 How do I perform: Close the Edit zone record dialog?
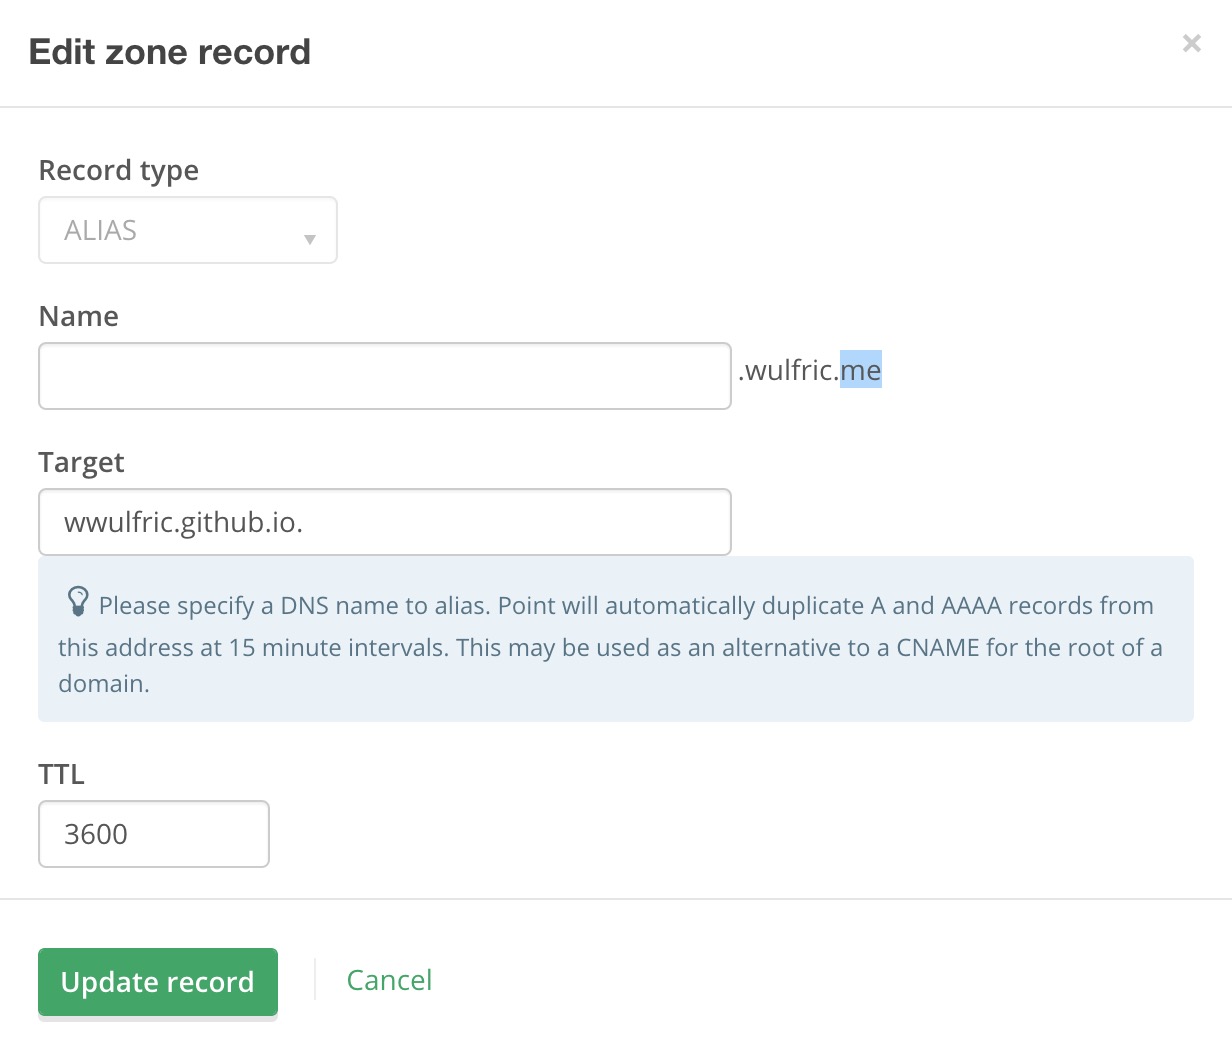(x=1191, y=43)
